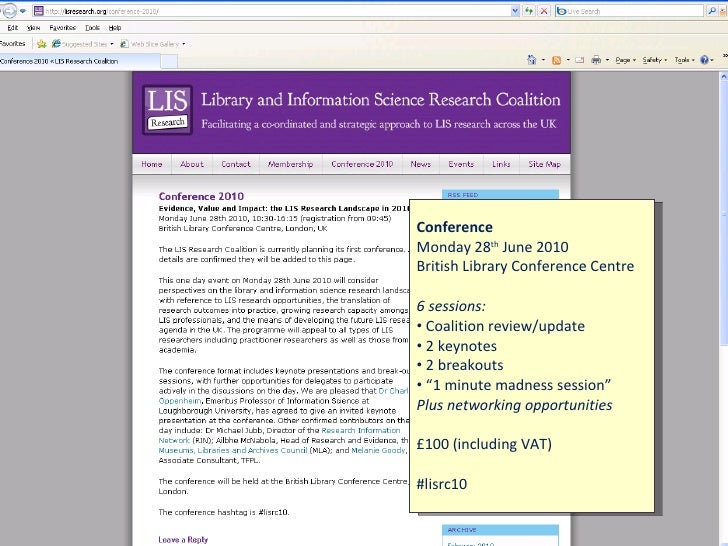This screenshot has height=546, width=728.
Task: Open the Edit menu
Action: (13, 27)
